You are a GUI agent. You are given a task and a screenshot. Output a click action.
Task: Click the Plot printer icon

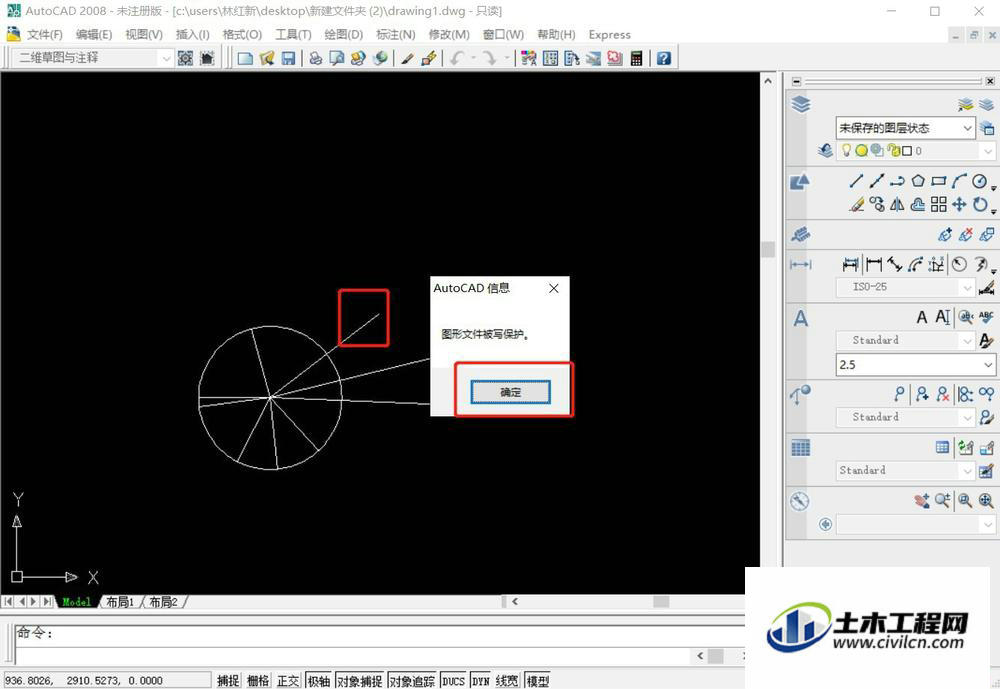[x=315, y=59]
